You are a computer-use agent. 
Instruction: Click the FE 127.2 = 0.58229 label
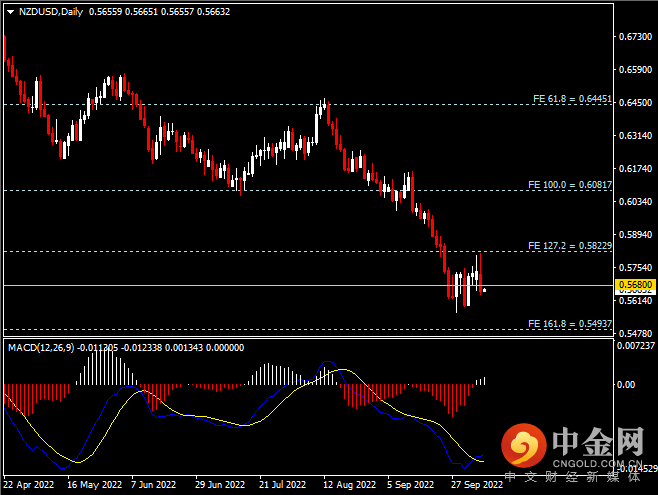[570, 245]
